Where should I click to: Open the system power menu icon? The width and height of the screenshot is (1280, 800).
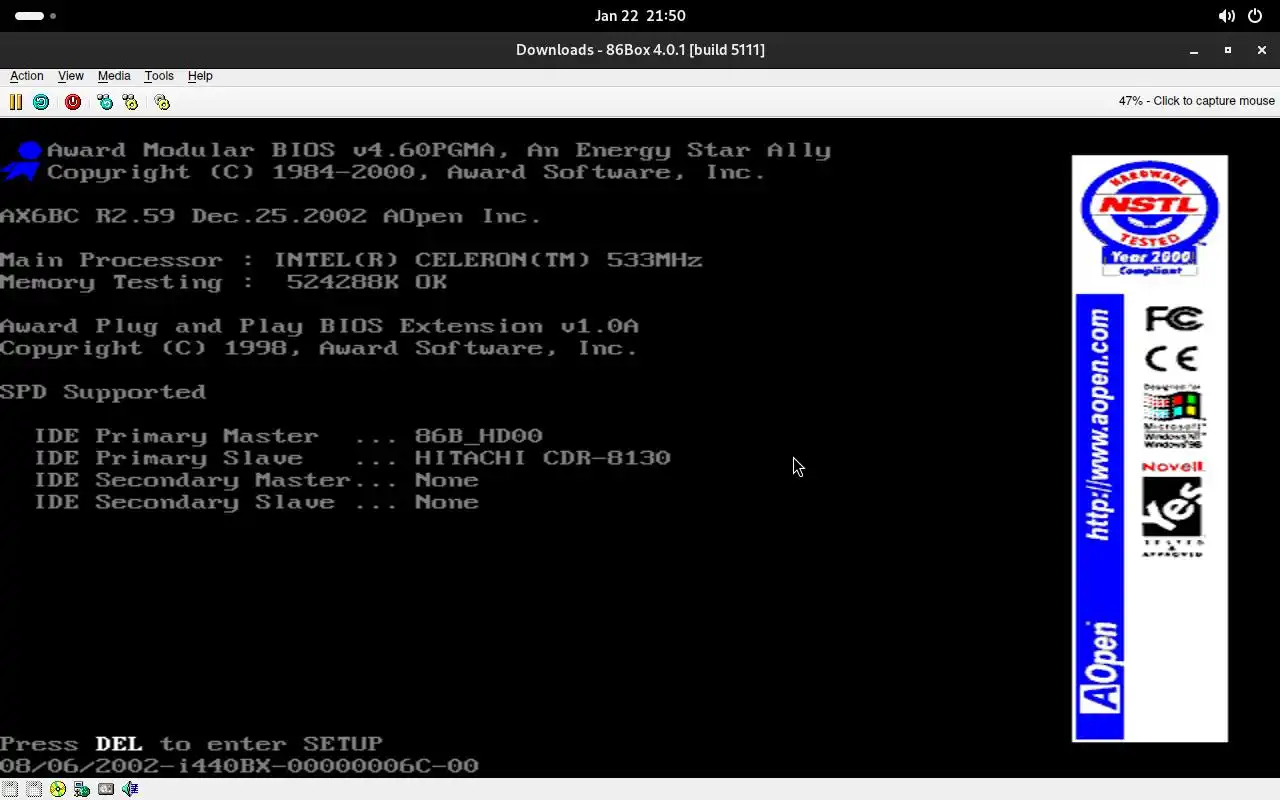(1255, 16)
